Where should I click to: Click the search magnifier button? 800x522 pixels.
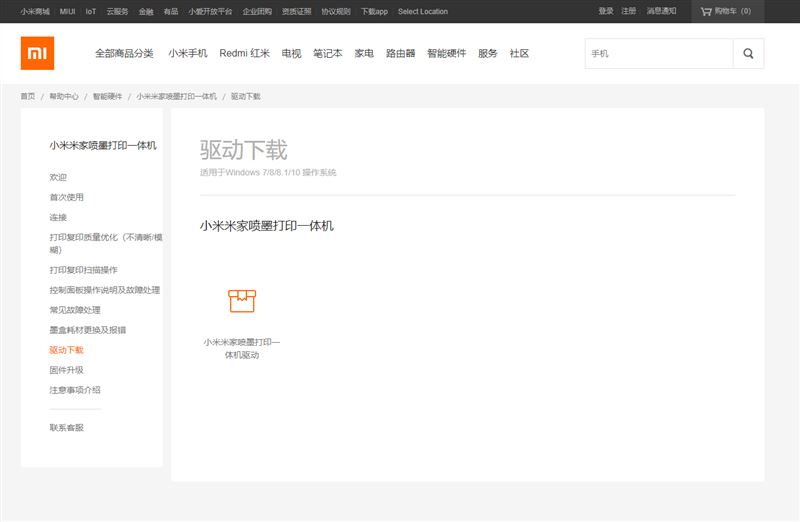[748, 54]
